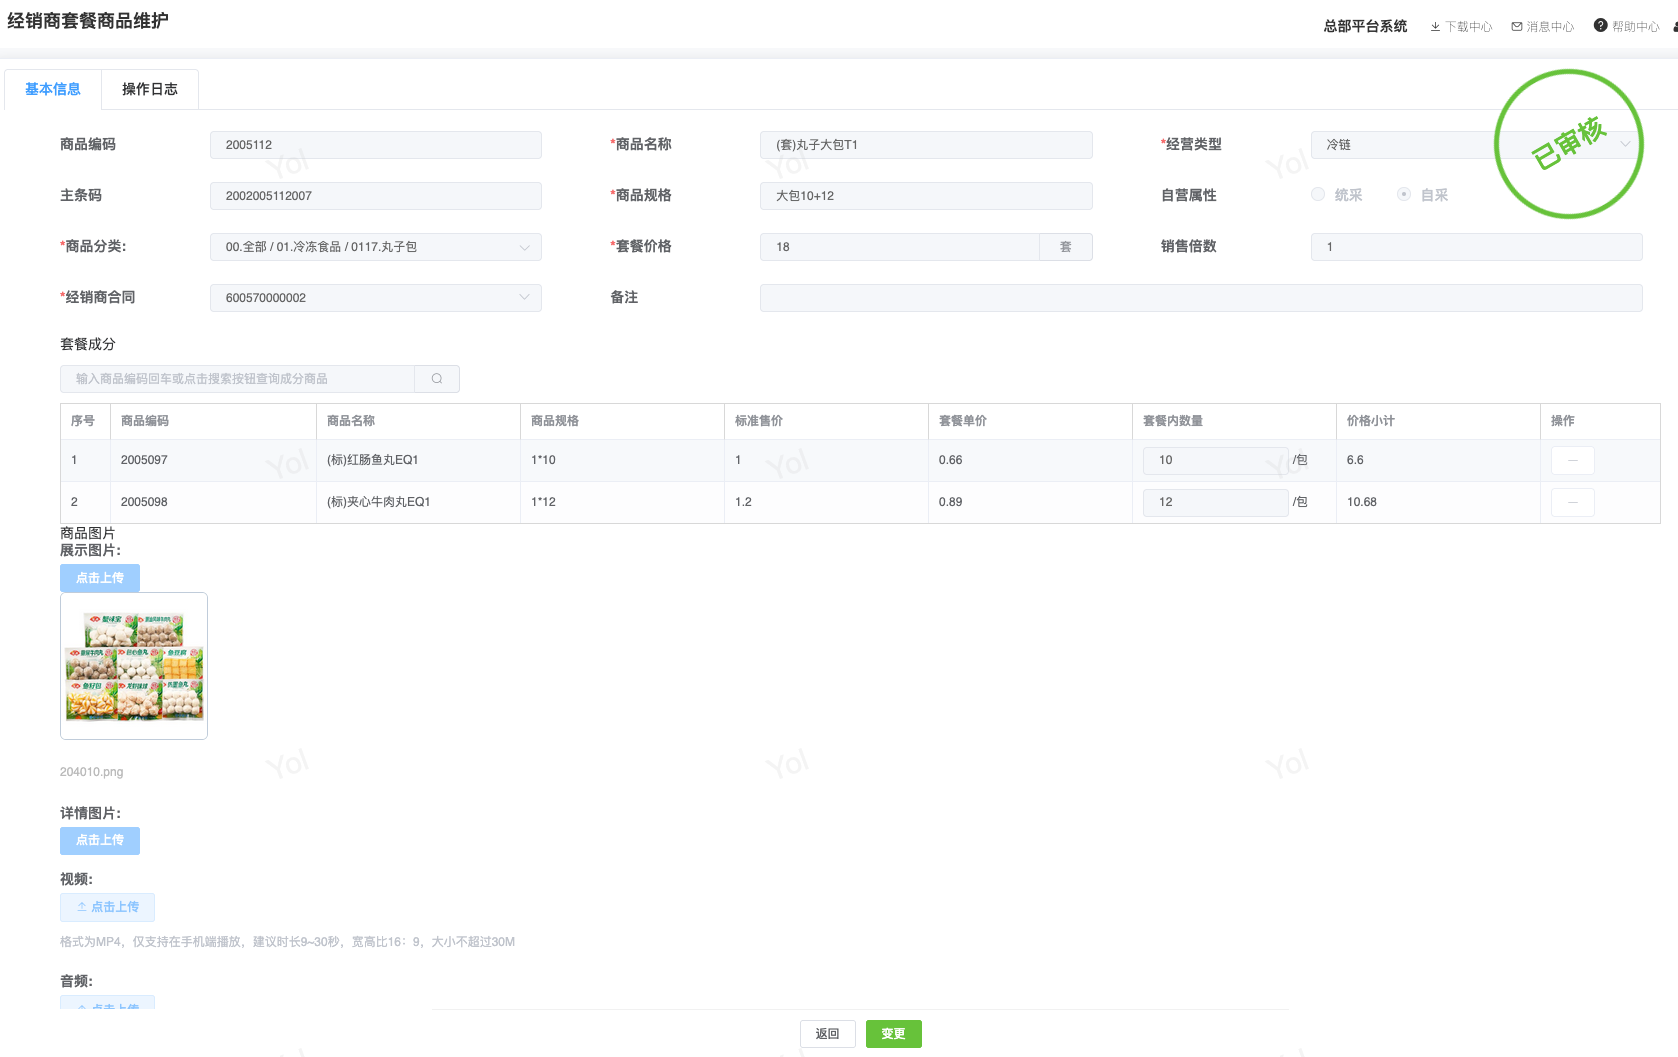Focus the 商品编码 field showing 2005112
This screenshot has height=1057, width=1678.
click(376, 145)
